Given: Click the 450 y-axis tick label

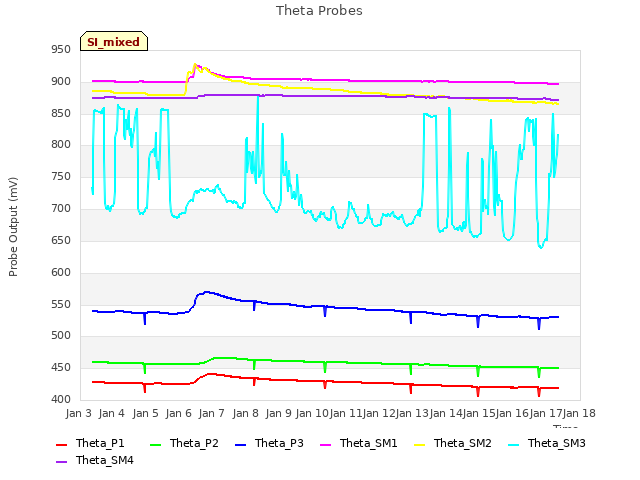Looking at the screenshot, I should click(61, 368).
